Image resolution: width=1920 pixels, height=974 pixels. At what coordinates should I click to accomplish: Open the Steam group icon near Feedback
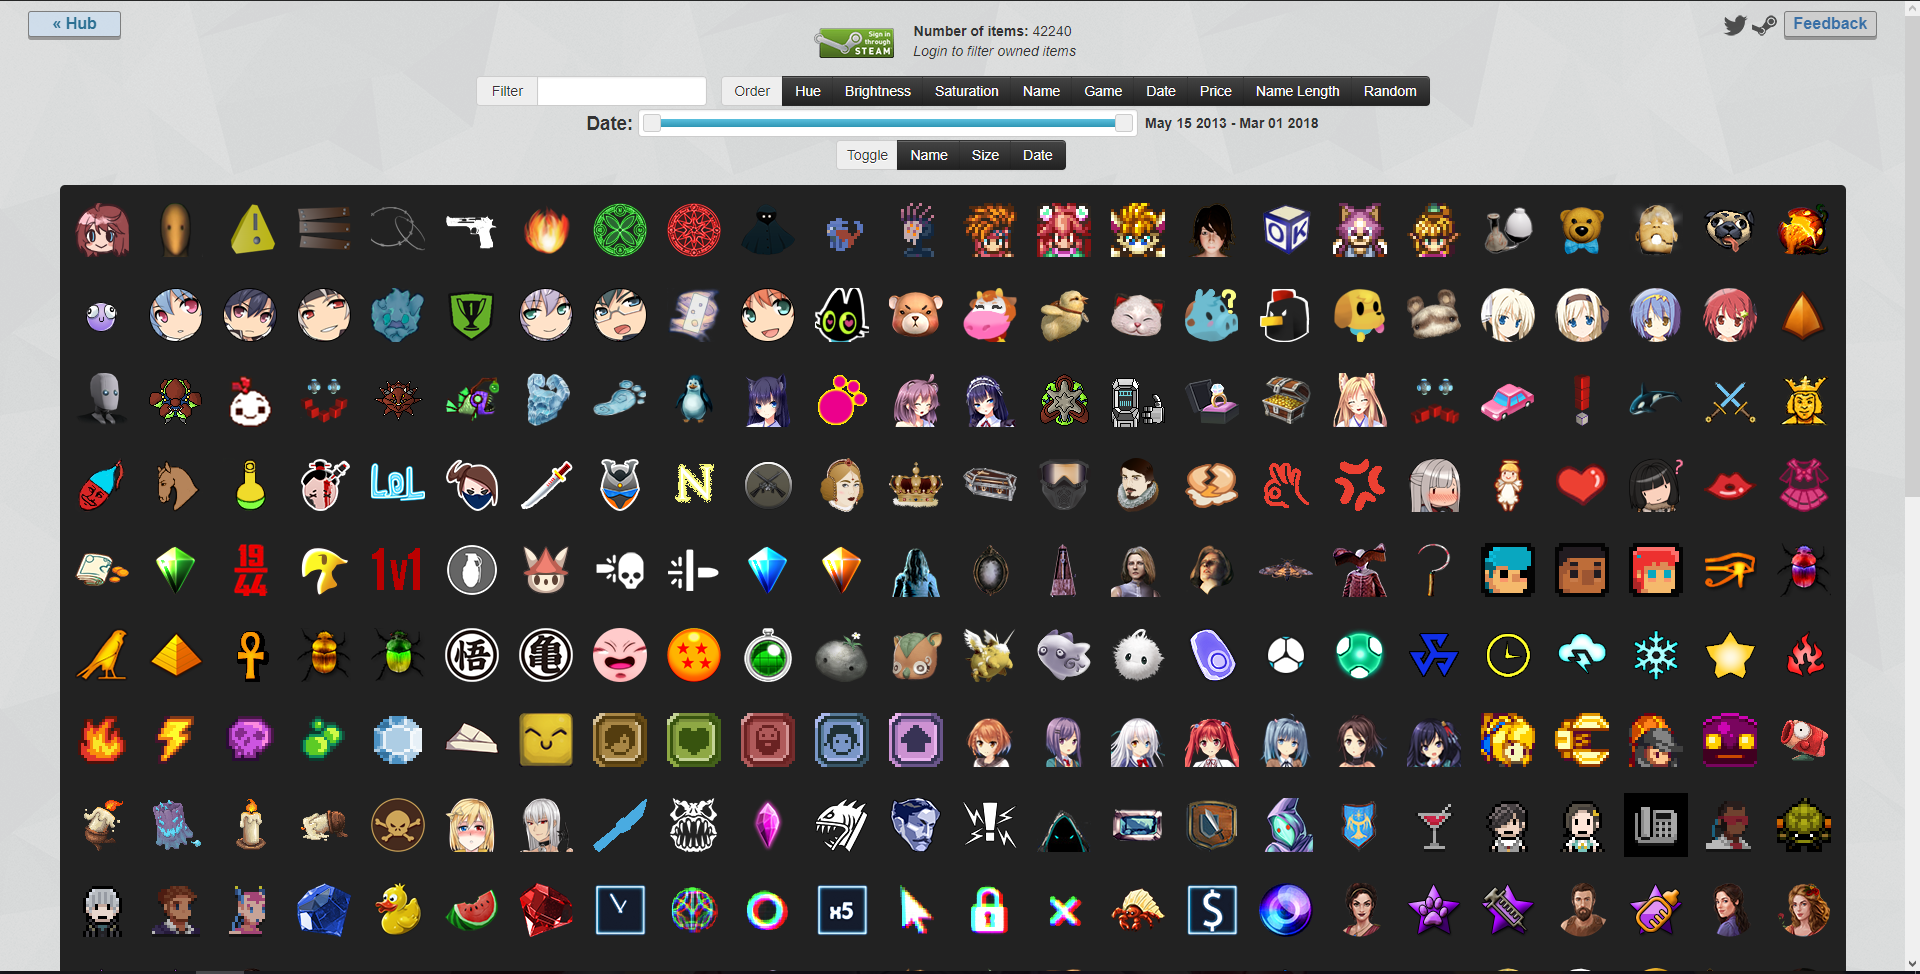pyautogui.click(x=1764, y=25)
